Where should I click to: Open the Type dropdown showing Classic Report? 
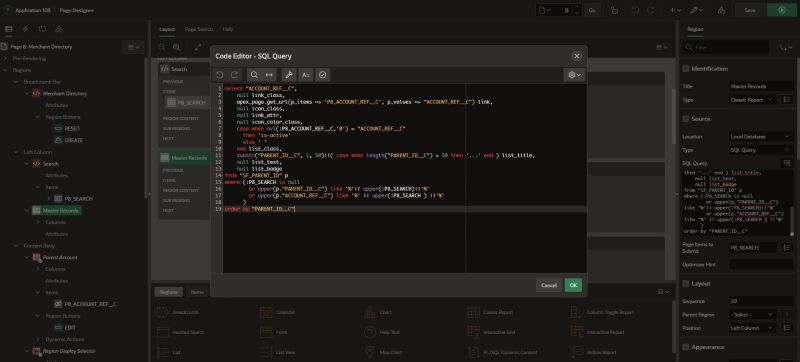click(x=753, y=100)
